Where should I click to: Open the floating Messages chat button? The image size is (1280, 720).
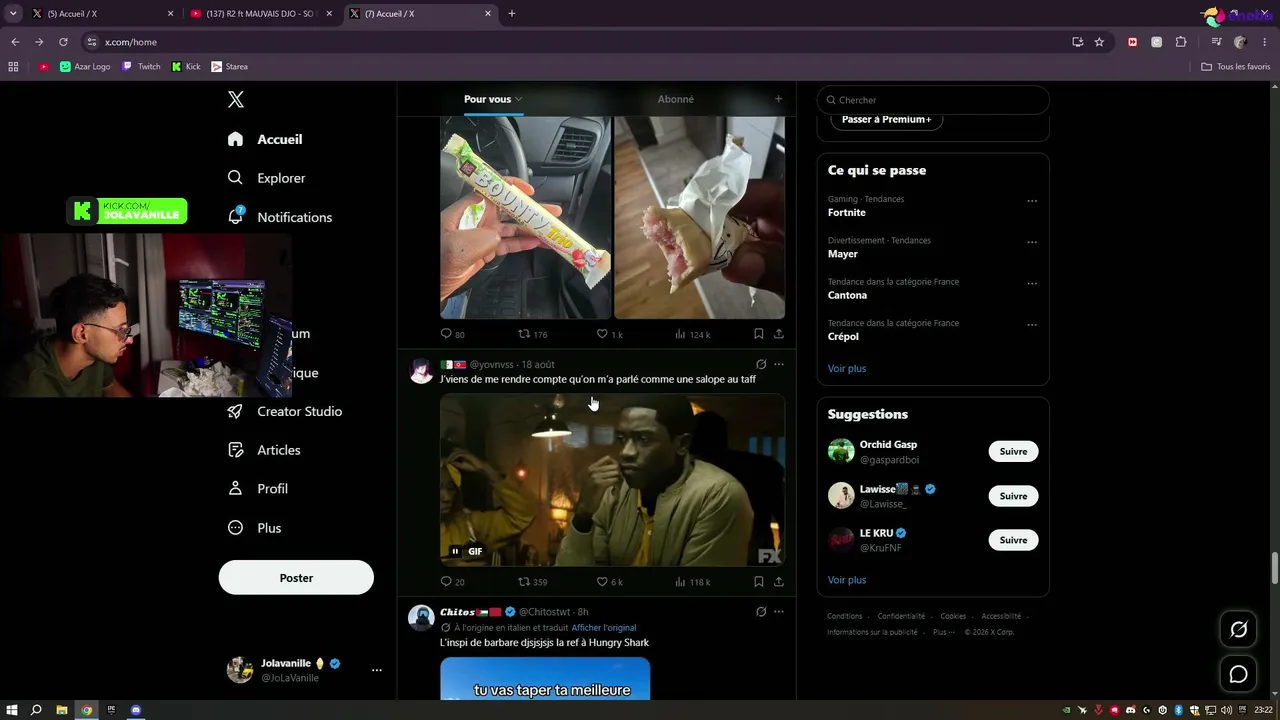pos(1238,675)
